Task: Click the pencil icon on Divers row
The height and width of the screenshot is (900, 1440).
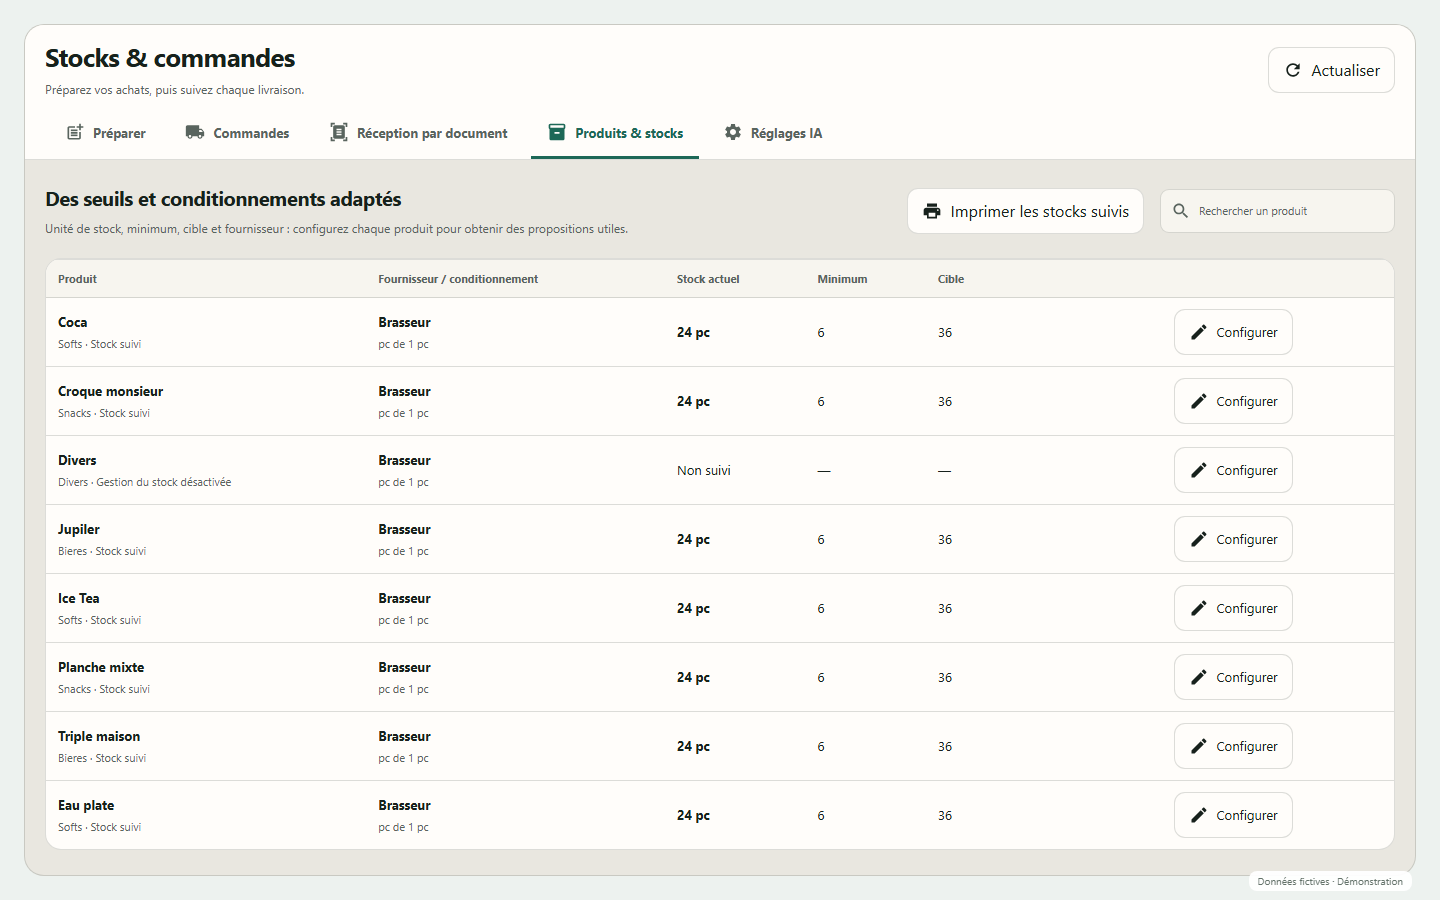Action: (x=1199, y=470)
